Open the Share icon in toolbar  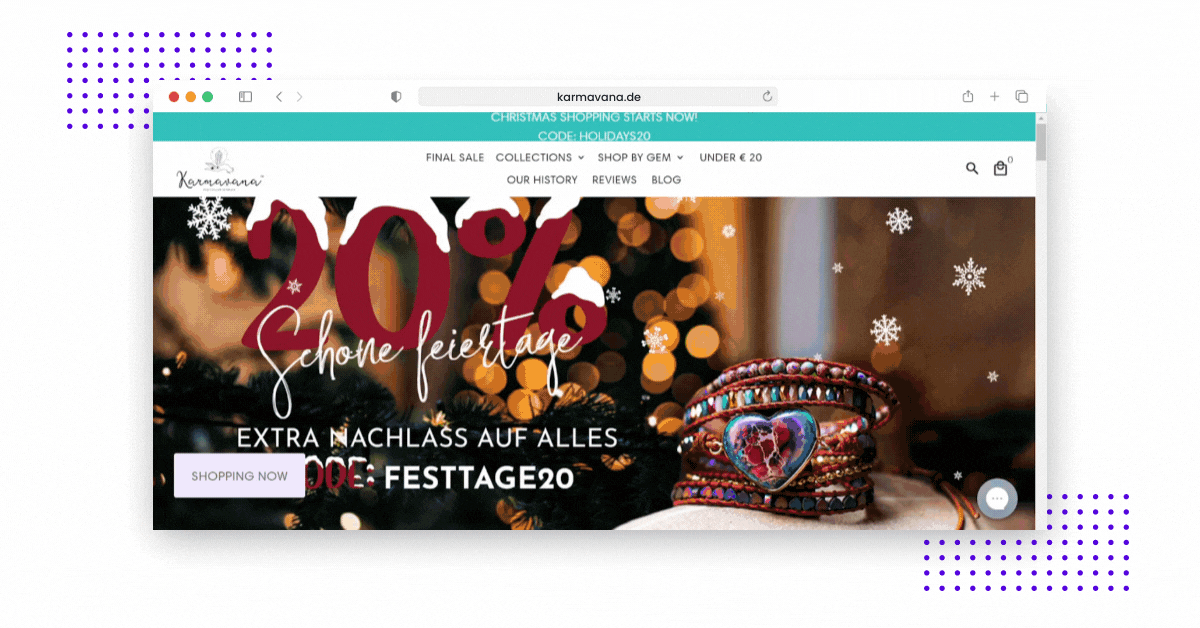tap(968, 96)
